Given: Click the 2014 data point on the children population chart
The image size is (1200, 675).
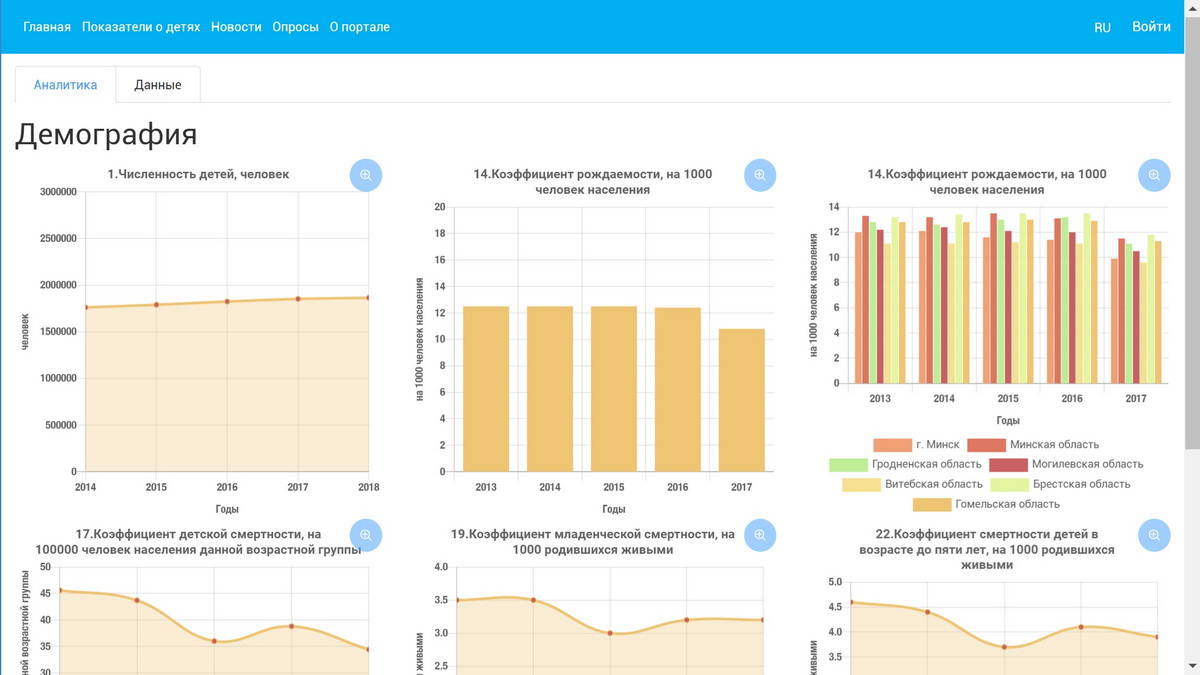Looking at the screenshot, I should click(x=86, y=308).
